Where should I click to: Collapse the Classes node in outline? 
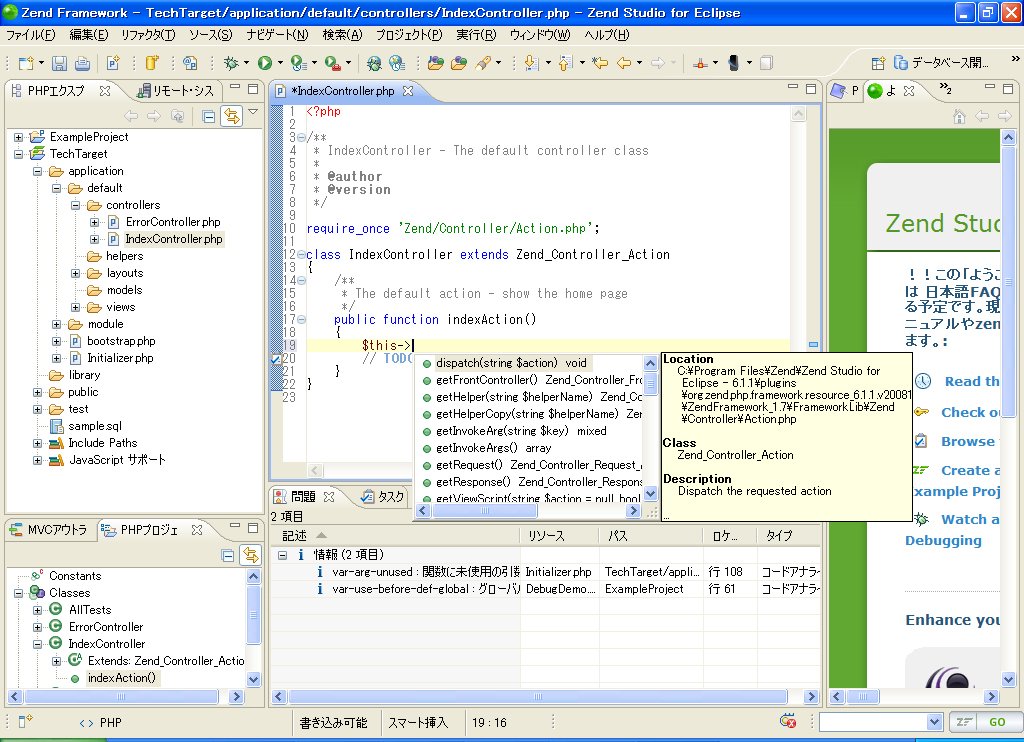tap(18, 593)
